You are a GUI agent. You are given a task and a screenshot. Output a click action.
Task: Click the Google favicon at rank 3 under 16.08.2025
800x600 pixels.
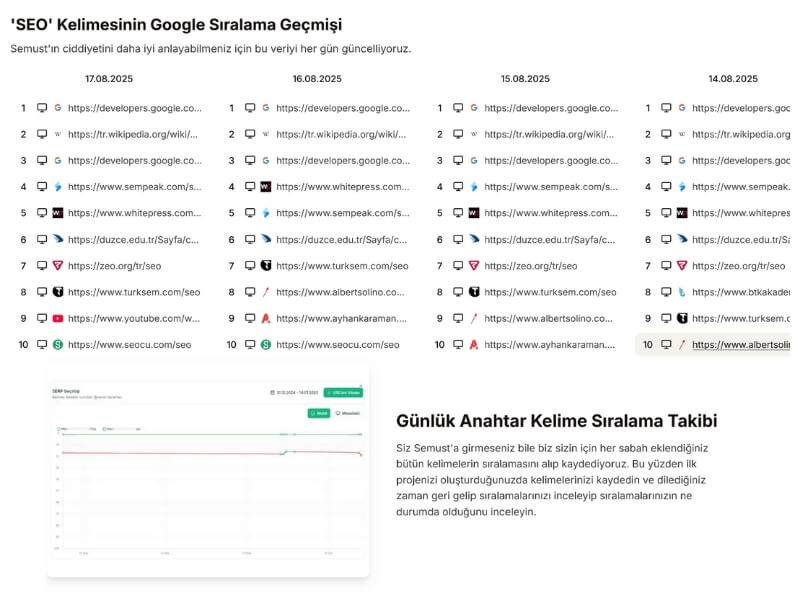tap(266, 160)
